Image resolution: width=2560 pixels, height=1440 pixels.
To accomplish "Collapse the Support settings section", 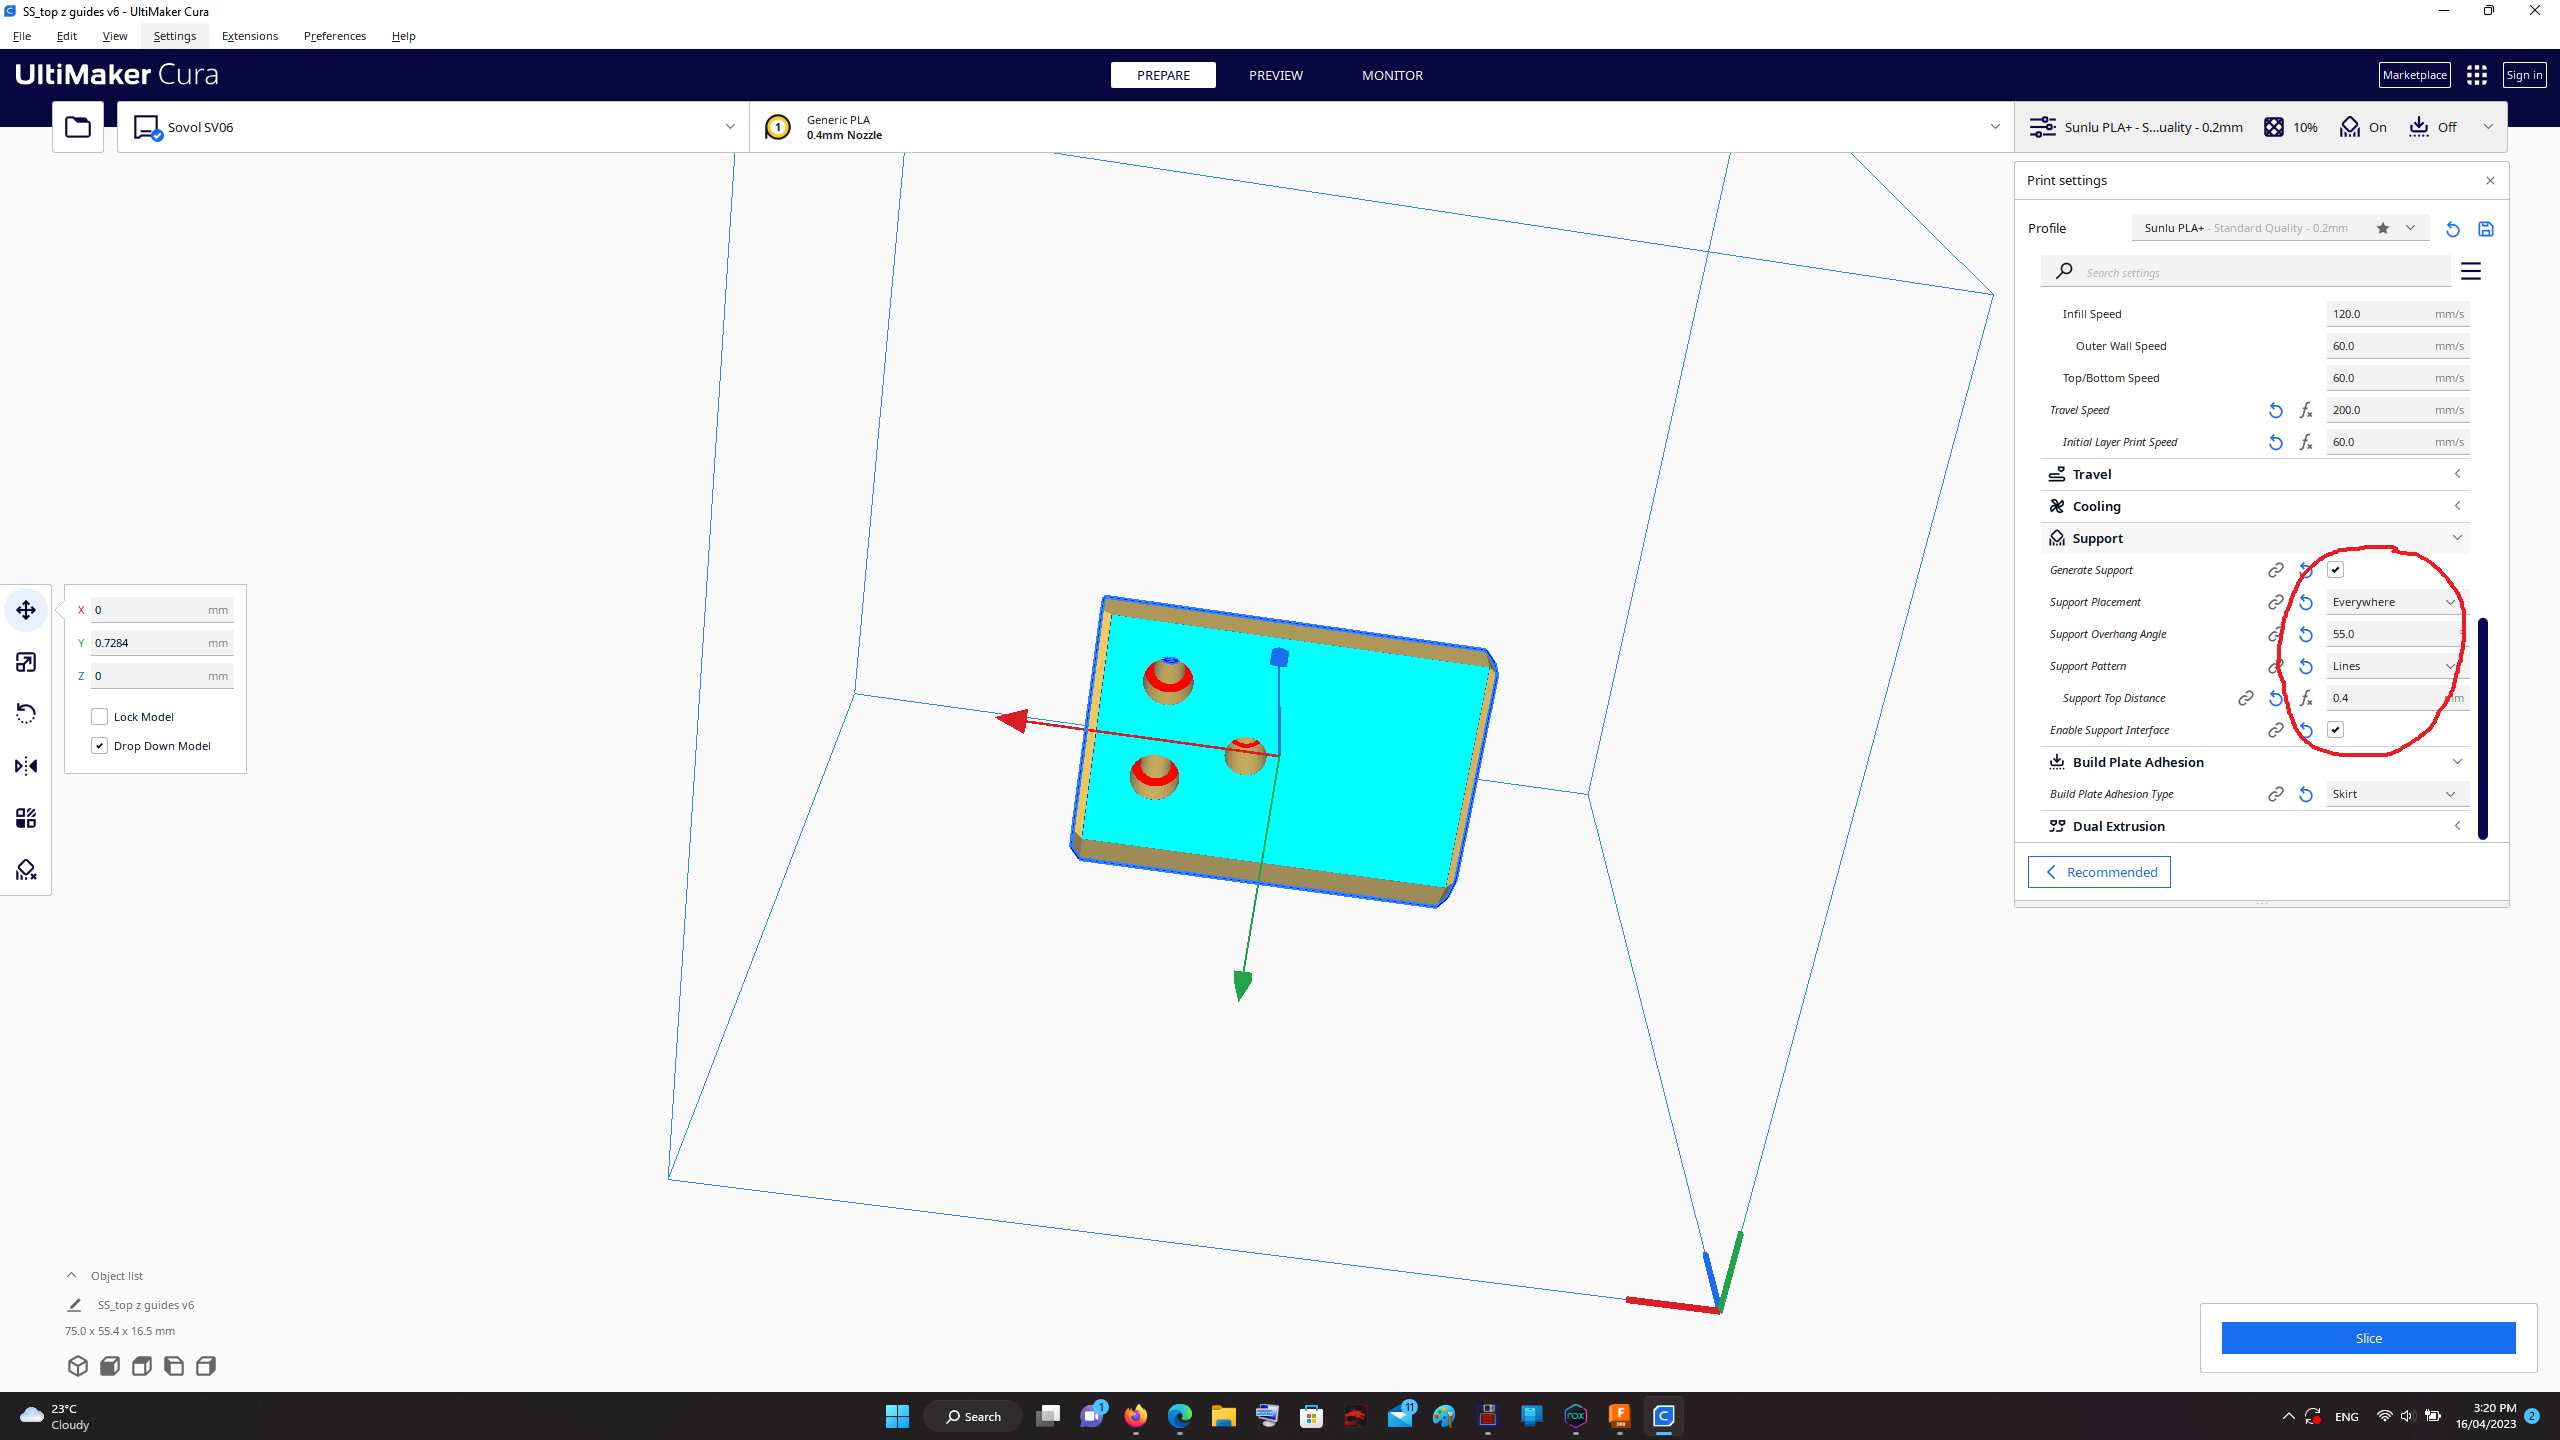I will [x=2458, y=537].
